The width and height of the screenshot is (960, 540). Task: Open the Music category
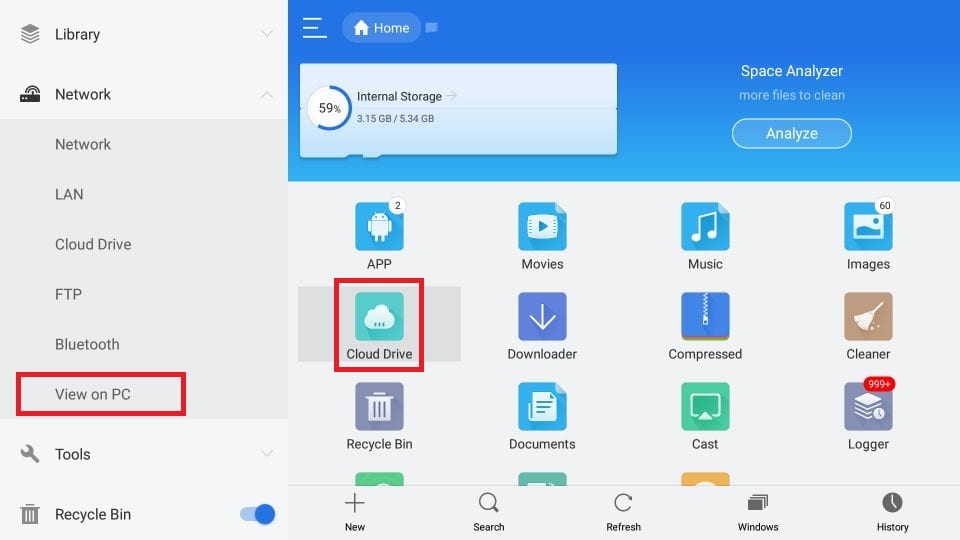(x=705, y=227)
